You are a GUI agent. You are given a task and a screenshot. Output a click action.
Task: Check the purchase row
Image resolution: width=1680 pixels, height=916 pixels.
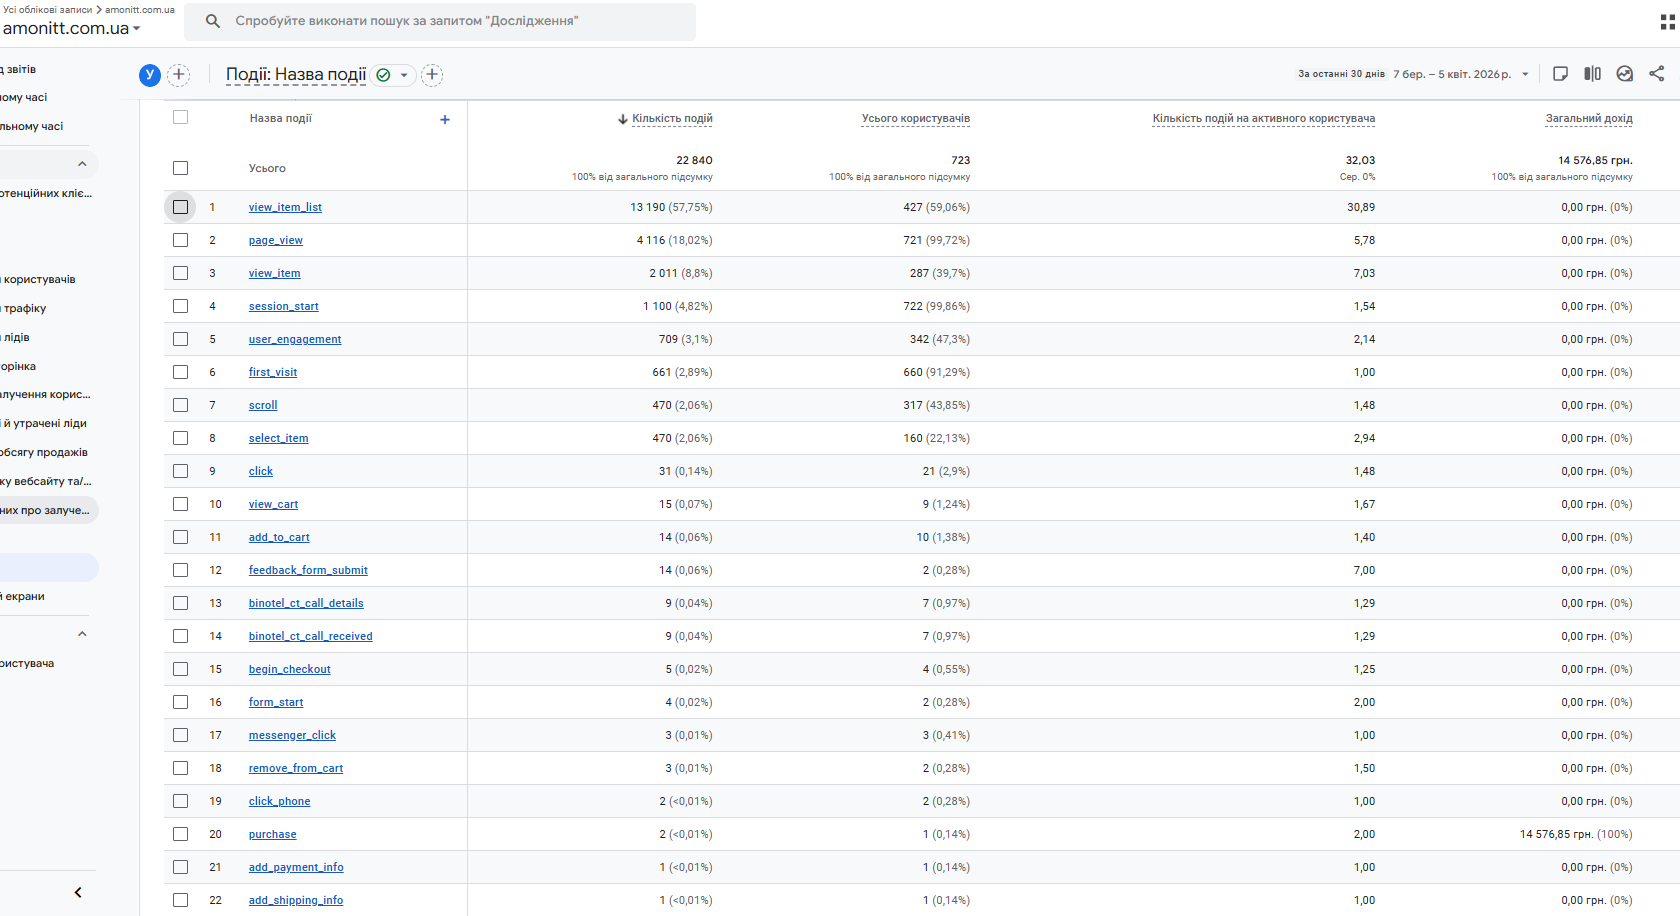(180, 834)
